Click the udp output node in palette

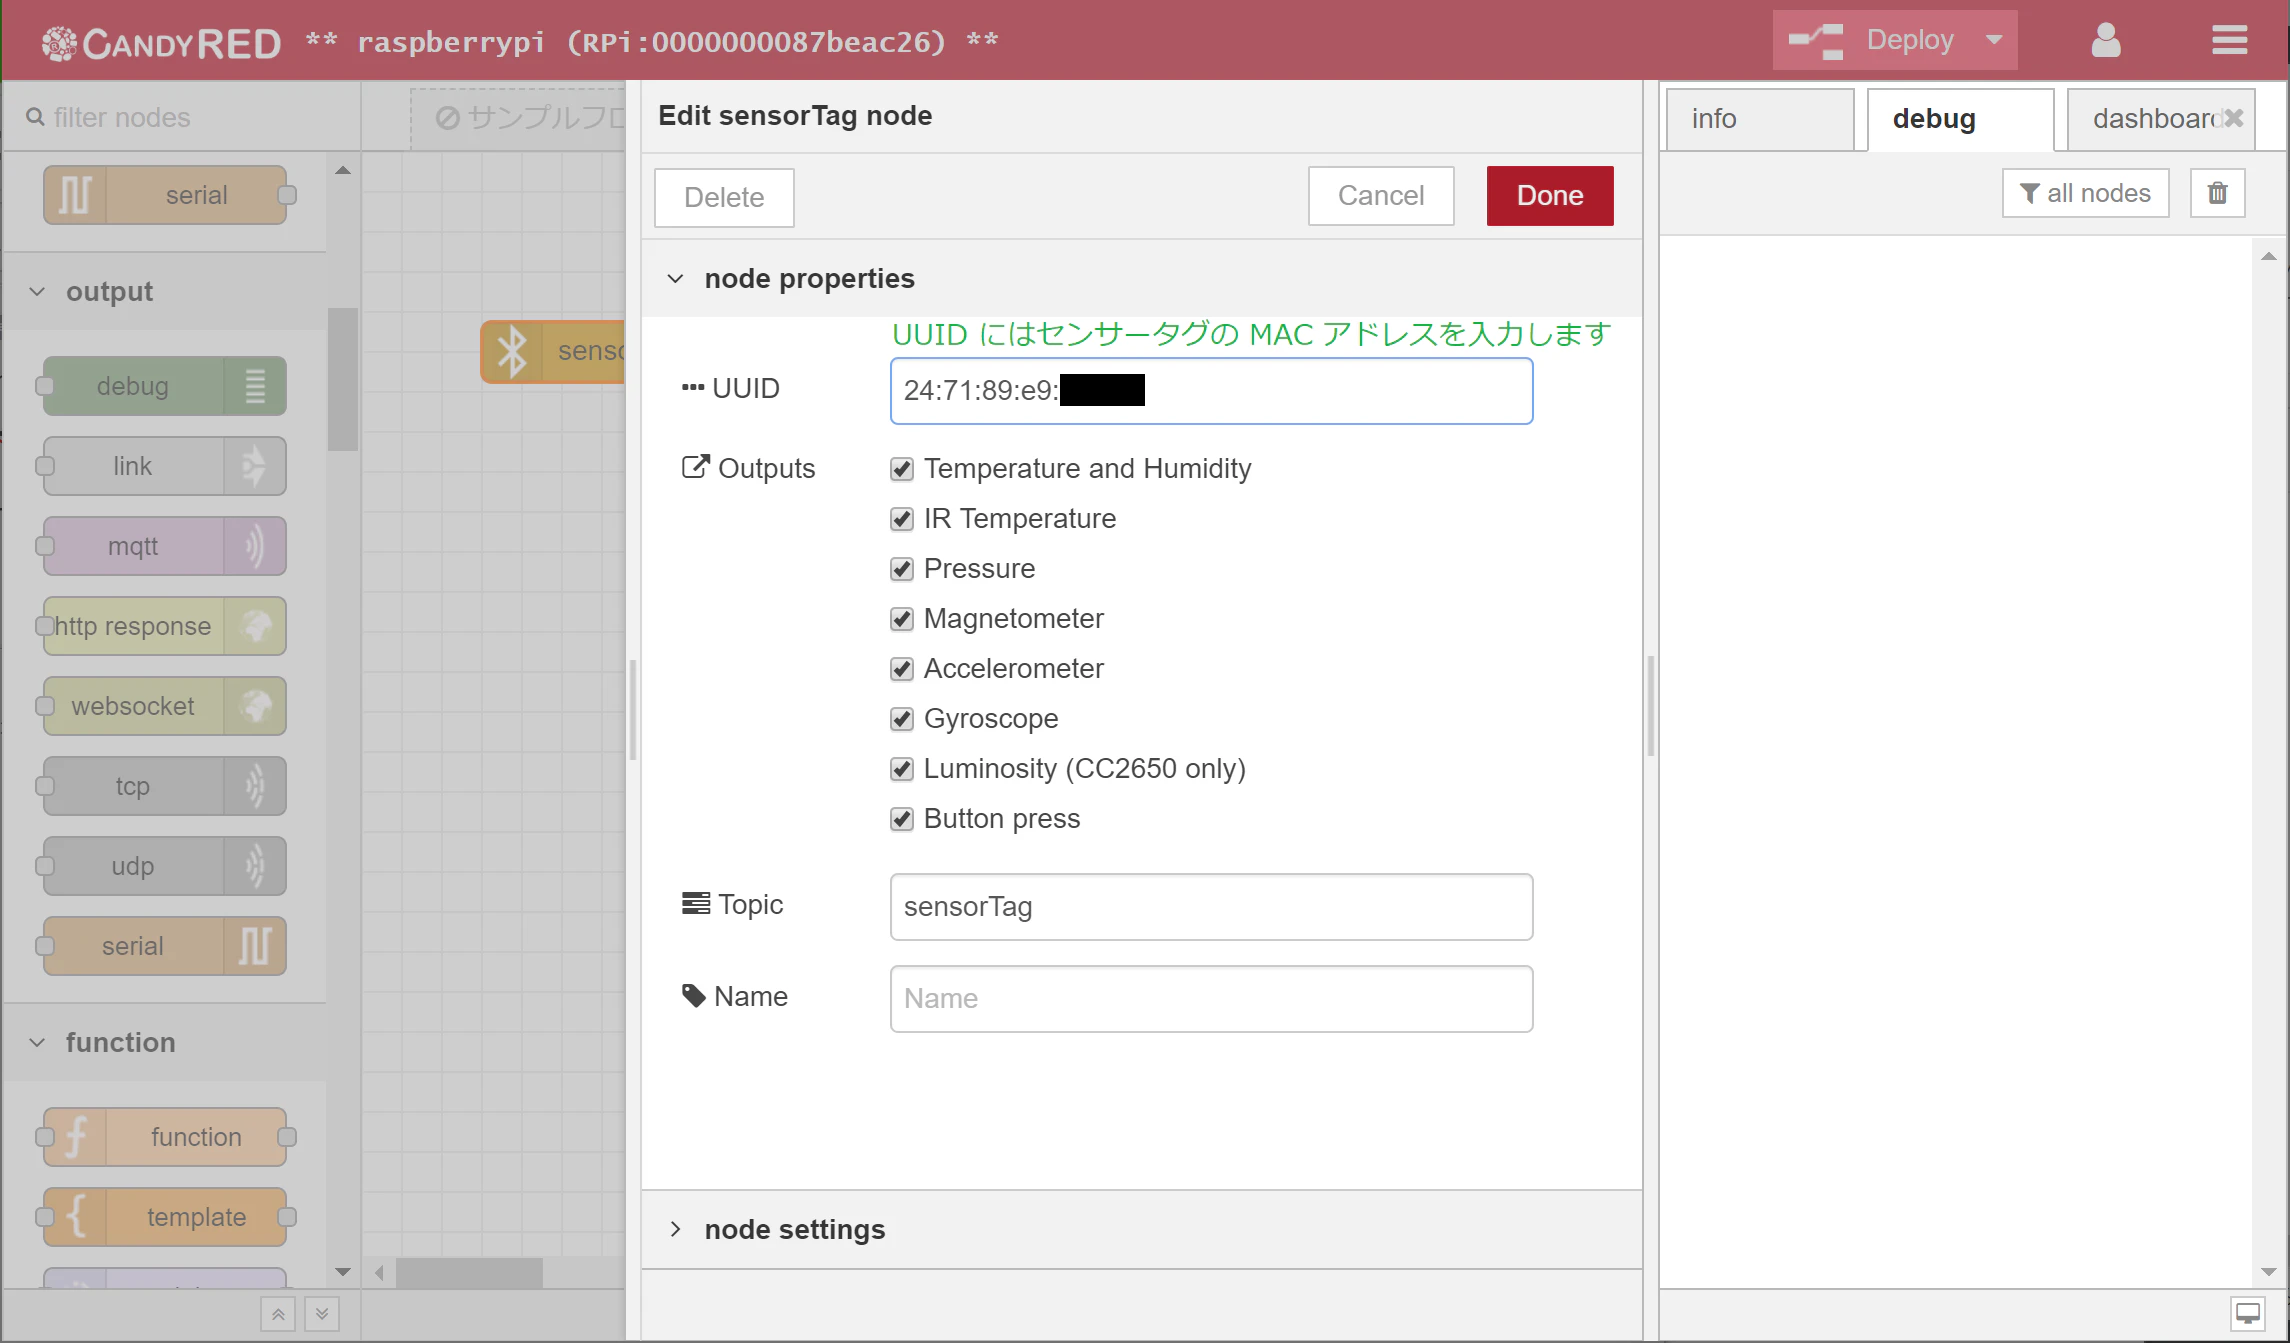[x=165, y=866]
